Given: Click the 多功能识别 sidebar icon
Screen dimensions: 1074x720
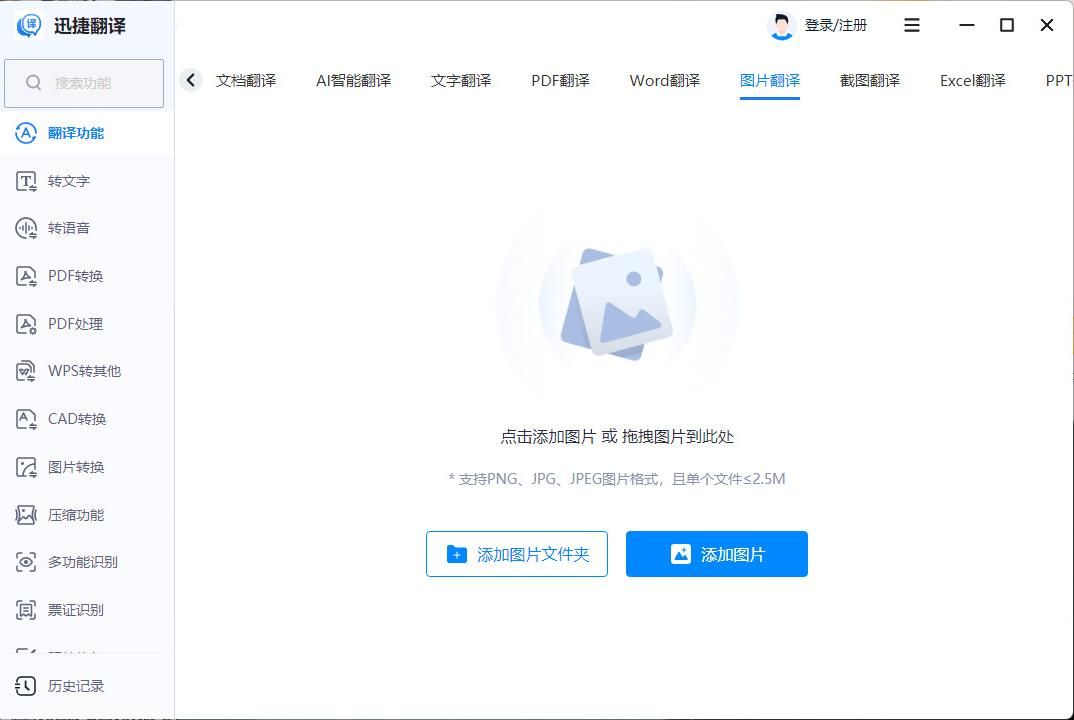Looking at the screenshot, I should (26, 562).
